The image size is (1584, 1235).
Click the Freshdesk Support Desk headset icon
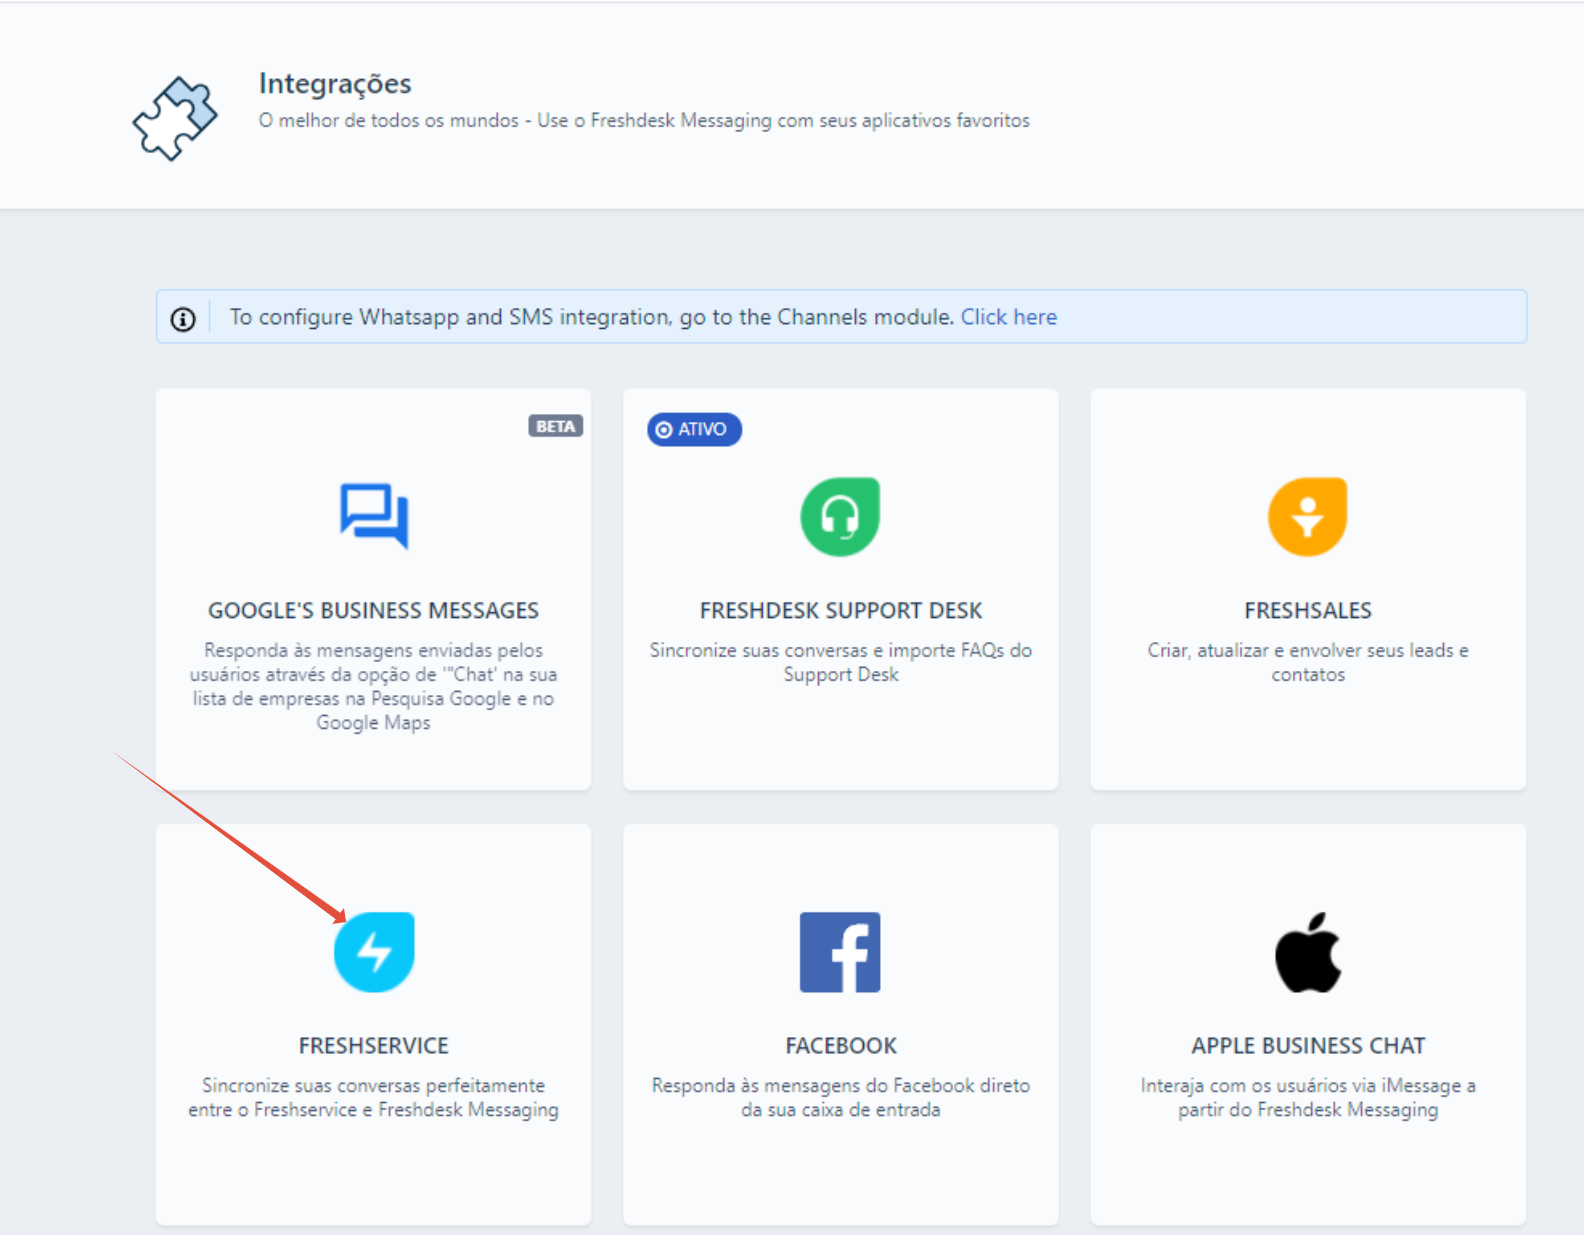pos(840,516)
